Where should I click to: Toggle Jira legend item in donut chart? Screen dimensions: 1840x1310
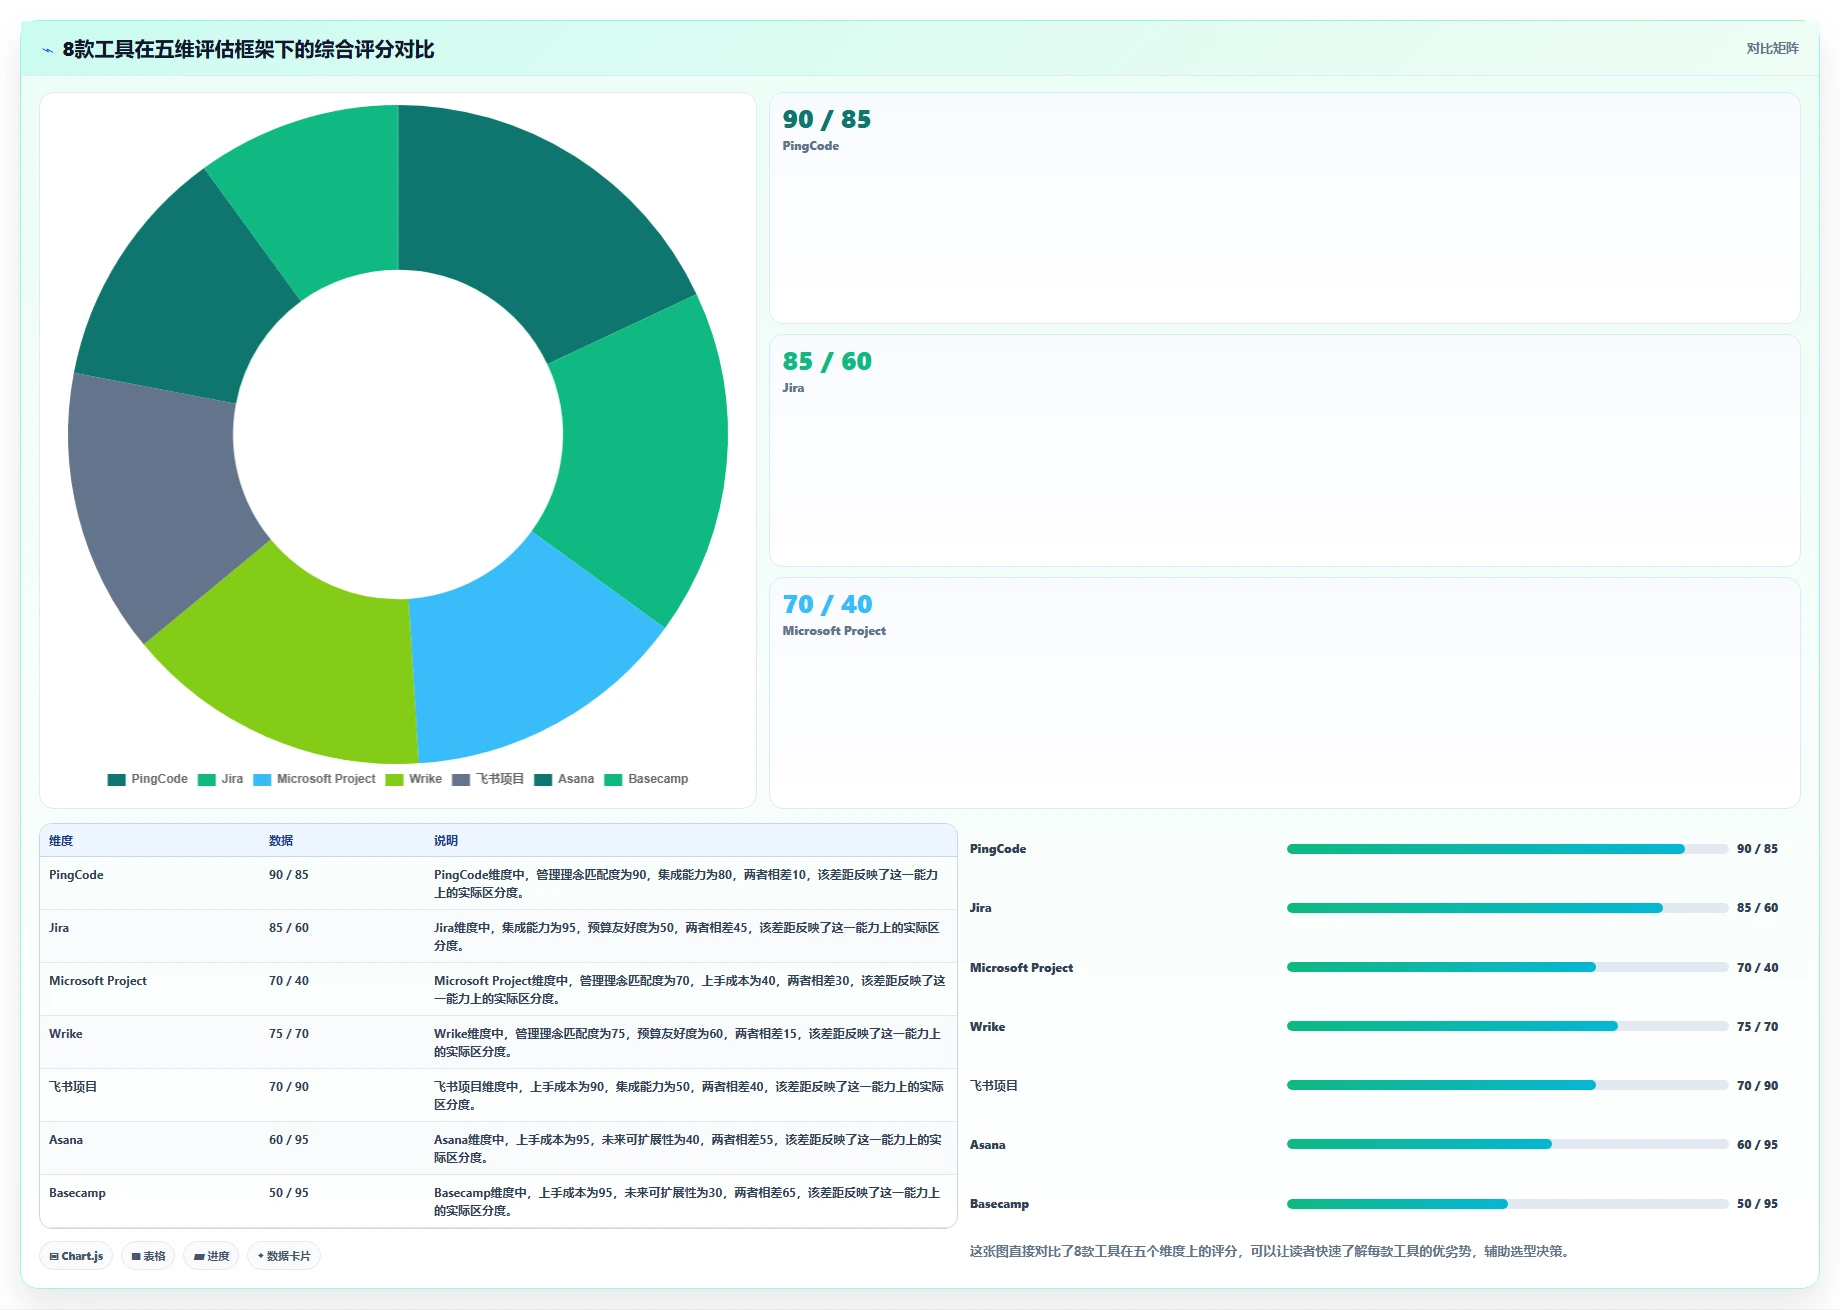click(220, 779)
